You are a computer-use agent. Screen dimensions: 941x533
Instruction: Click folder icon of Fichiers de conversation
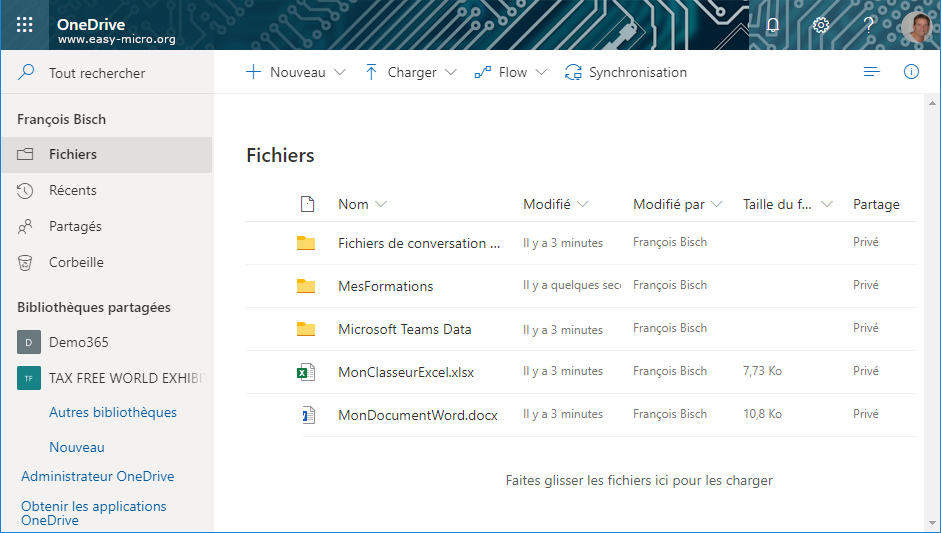[x=306, y=243]
